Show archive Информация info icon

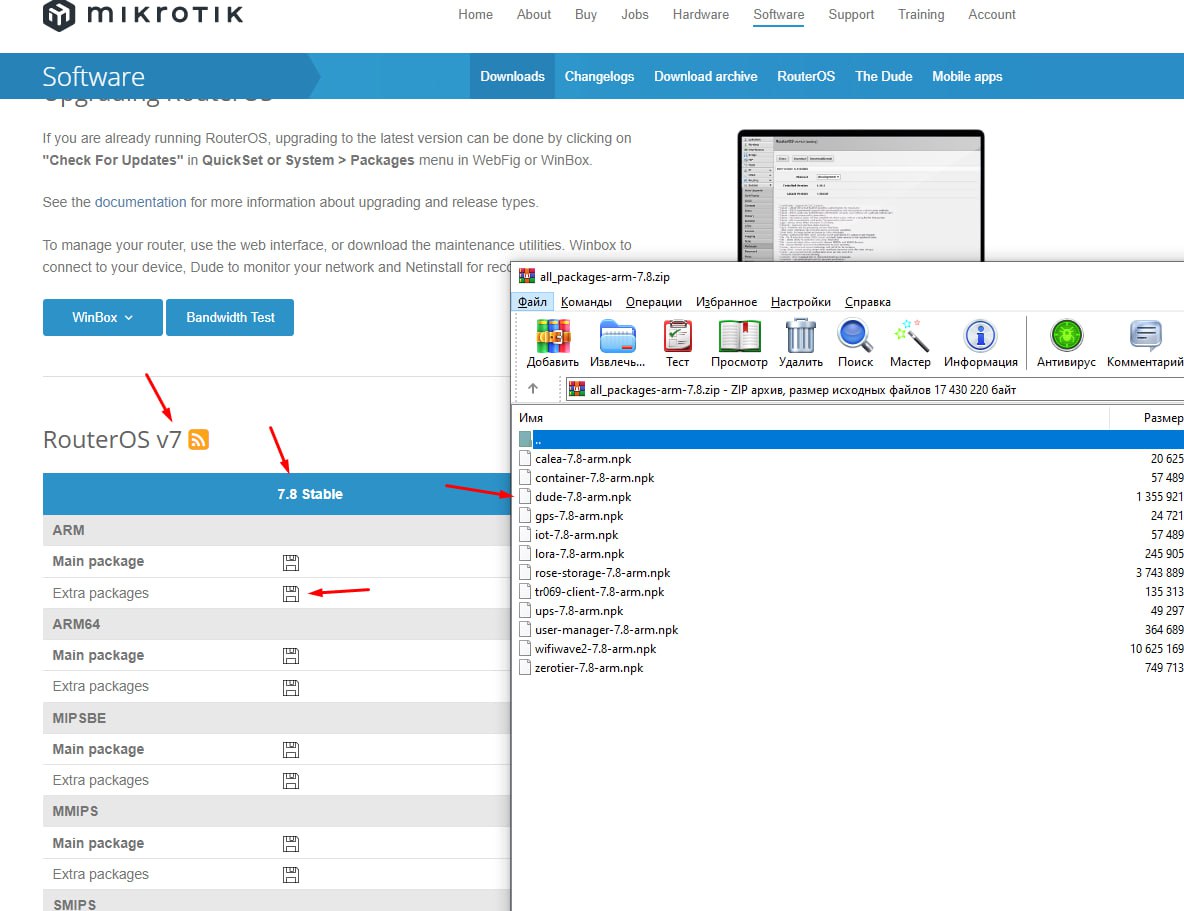pos(980,336)
